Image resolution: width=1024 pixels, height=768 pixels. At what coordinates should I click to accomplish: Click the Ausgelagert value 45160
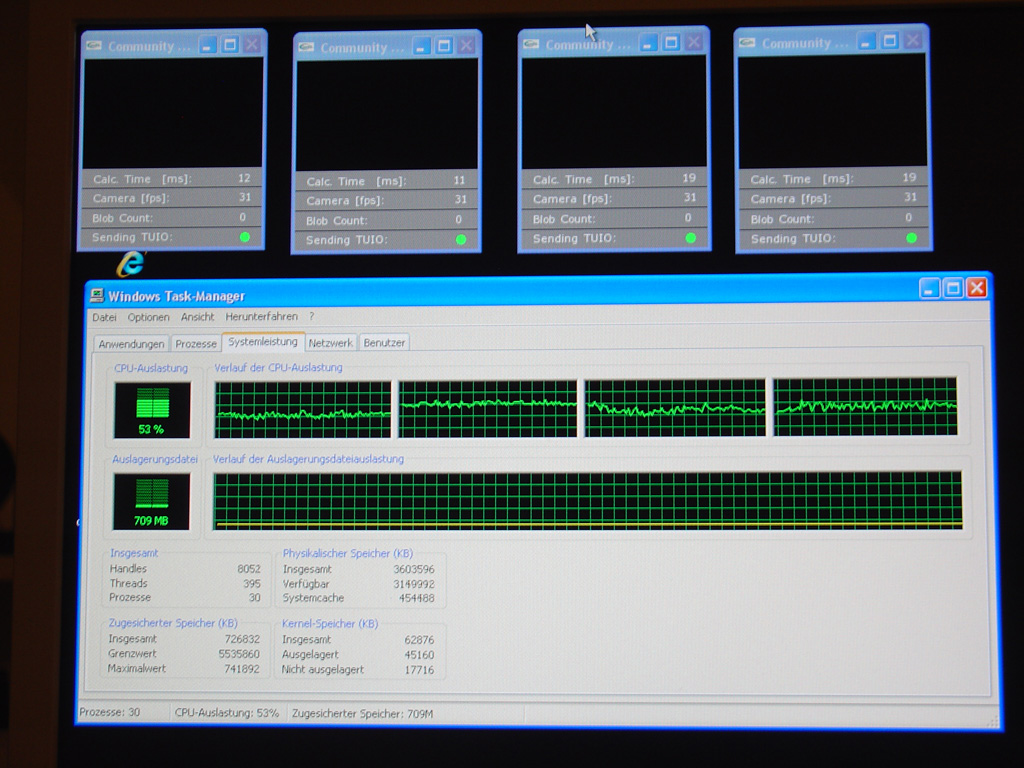click(x=419, y=654)
